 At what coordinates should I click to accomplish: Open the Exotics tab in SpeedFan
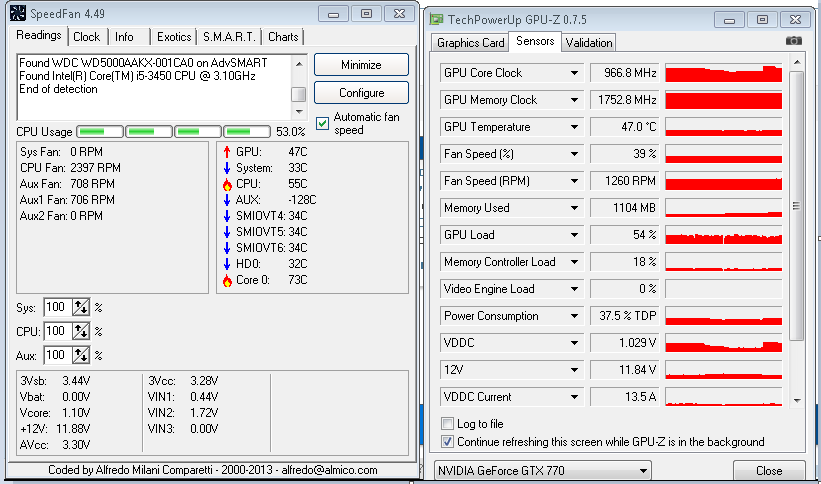tap(174, 37)
